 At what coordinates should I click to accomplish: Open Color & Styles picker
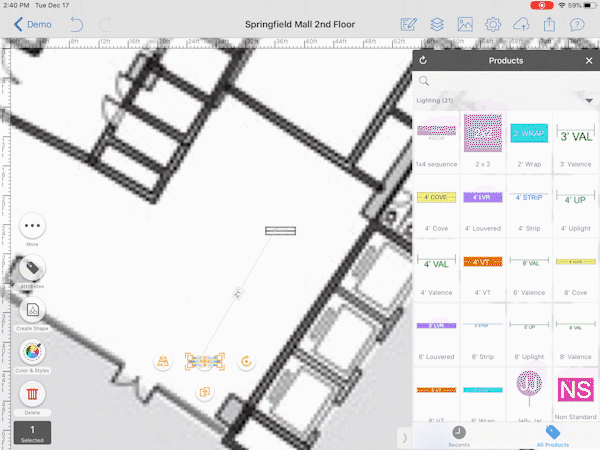pos(32,352)
